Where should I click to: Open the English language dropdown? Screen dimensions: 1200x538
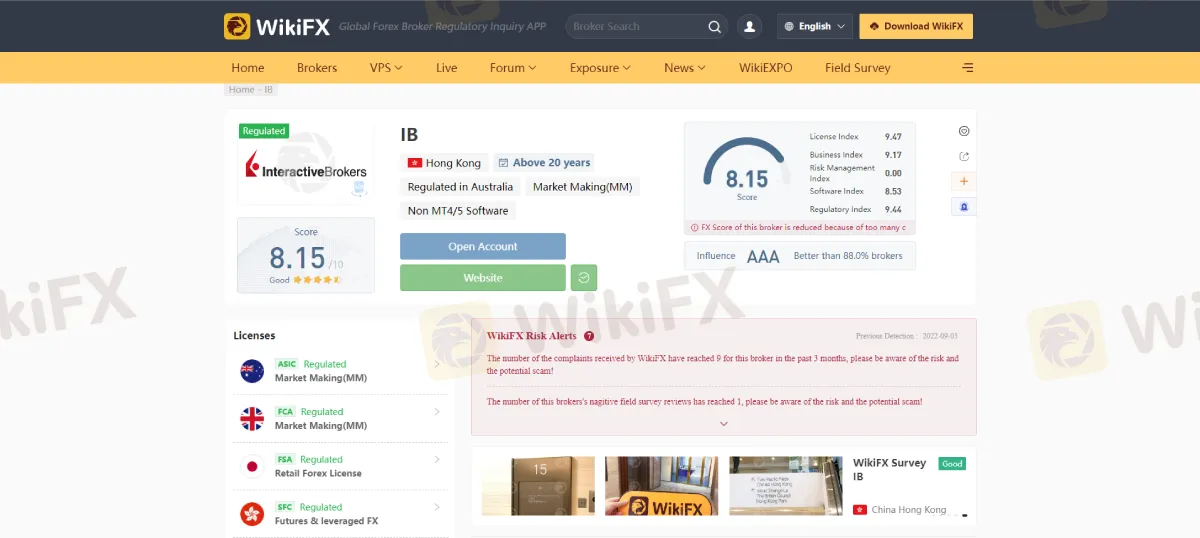point(814,27)
